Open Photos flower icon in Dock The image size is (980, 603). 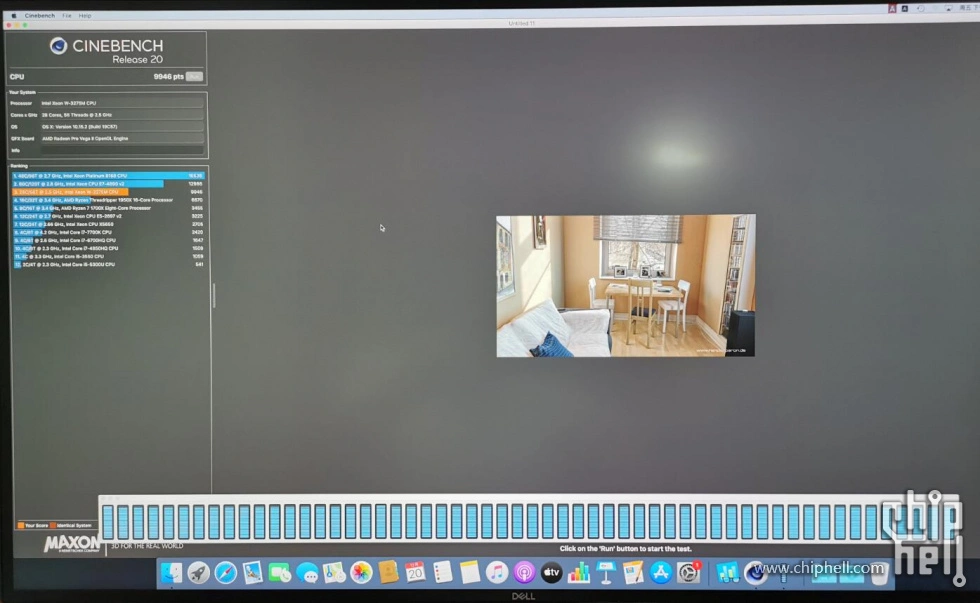point(361,572)
